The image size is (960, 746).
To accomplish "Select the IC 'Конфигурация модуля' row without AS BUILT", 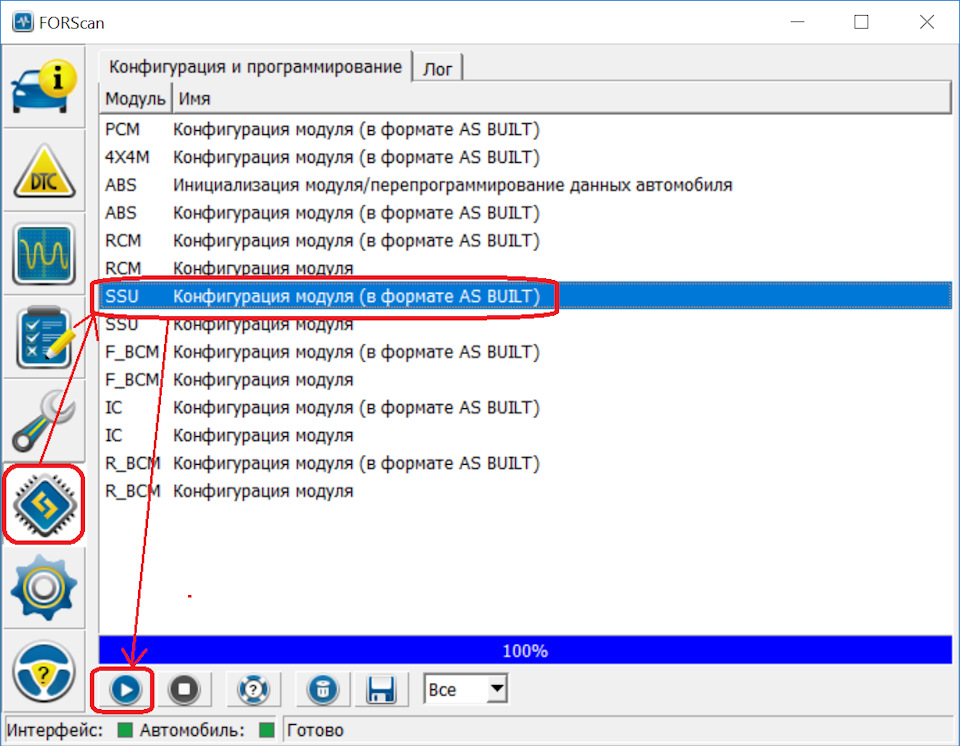I will pos(525,435).
